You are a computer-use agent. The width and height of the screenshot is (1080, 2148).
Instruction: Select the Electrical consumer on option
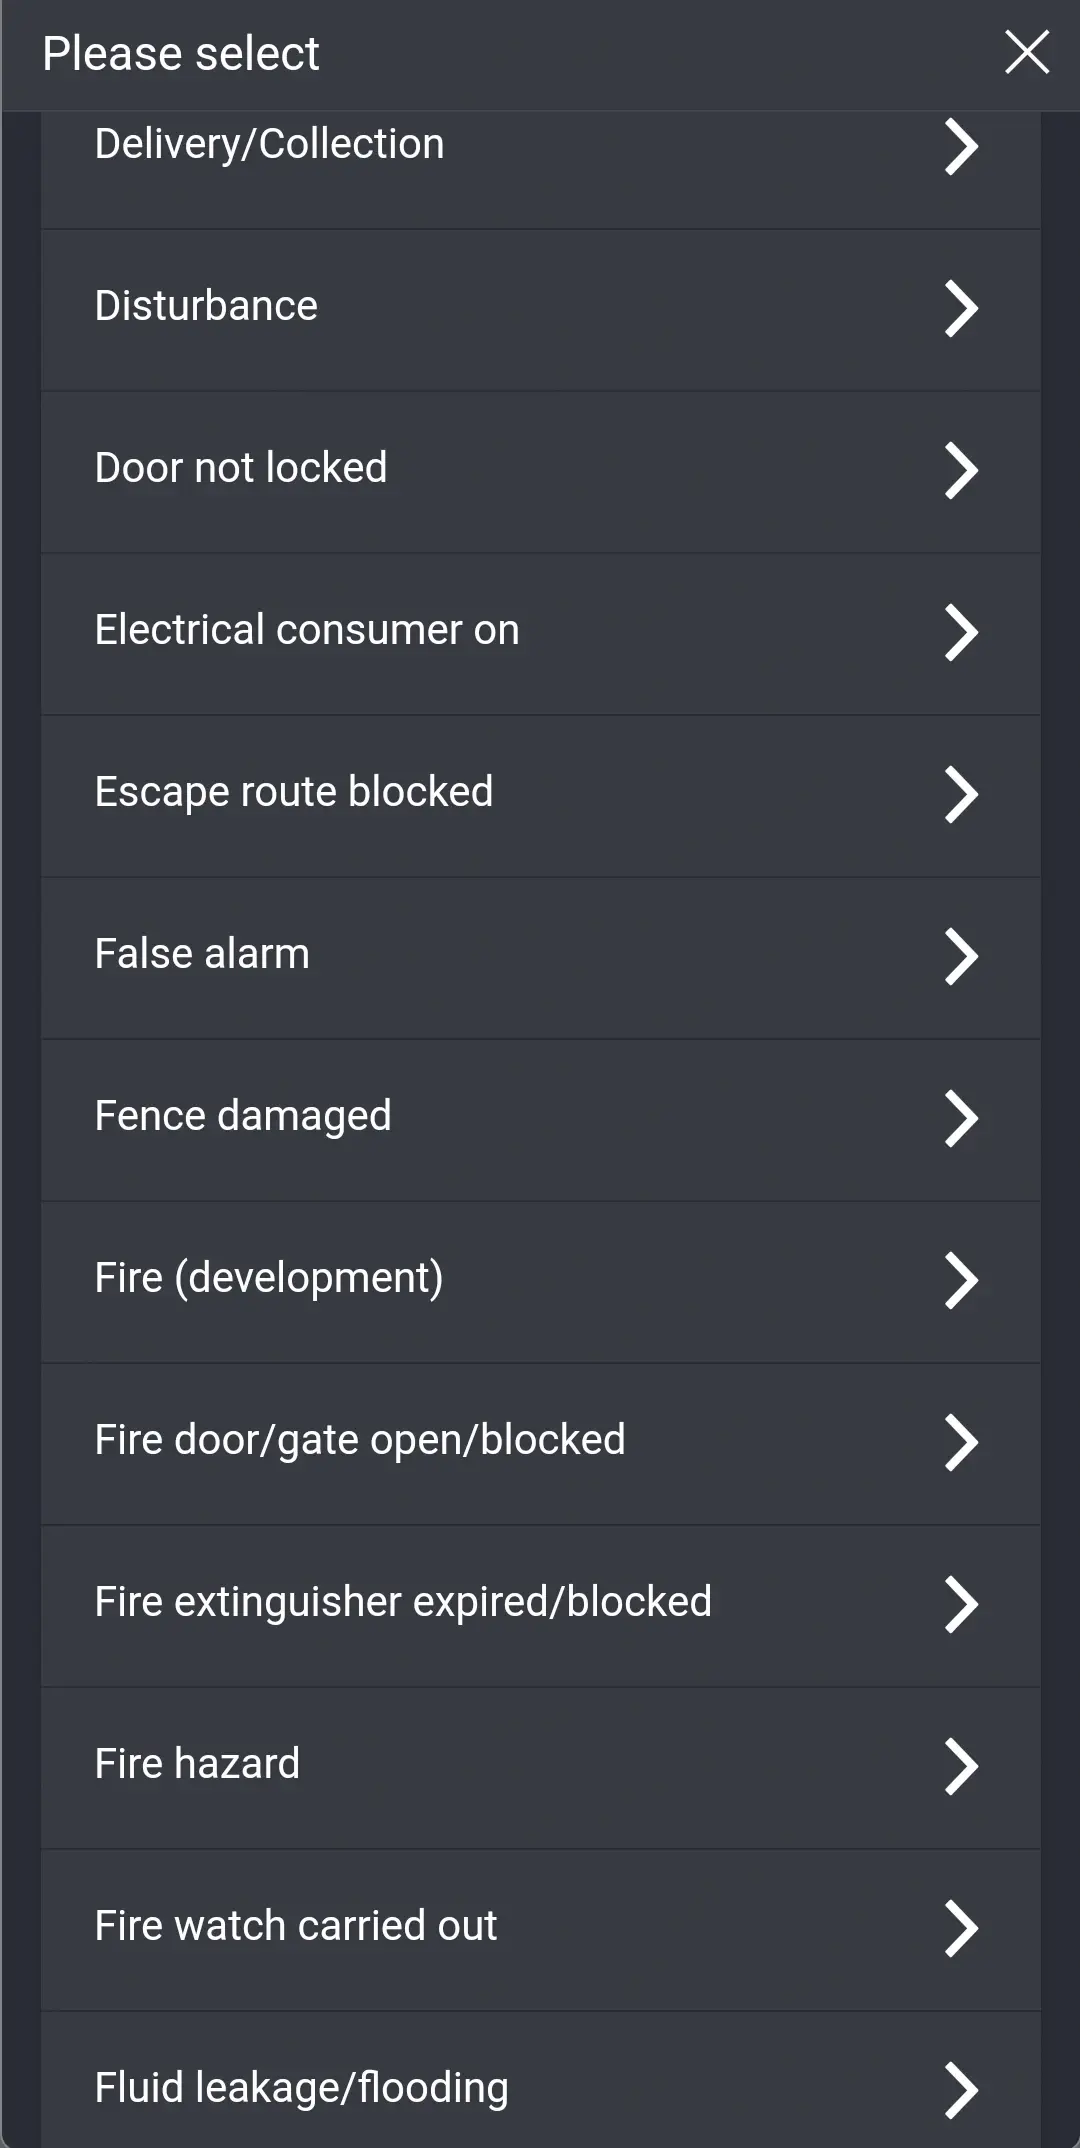pyautogui.click(x=540, y=632)
